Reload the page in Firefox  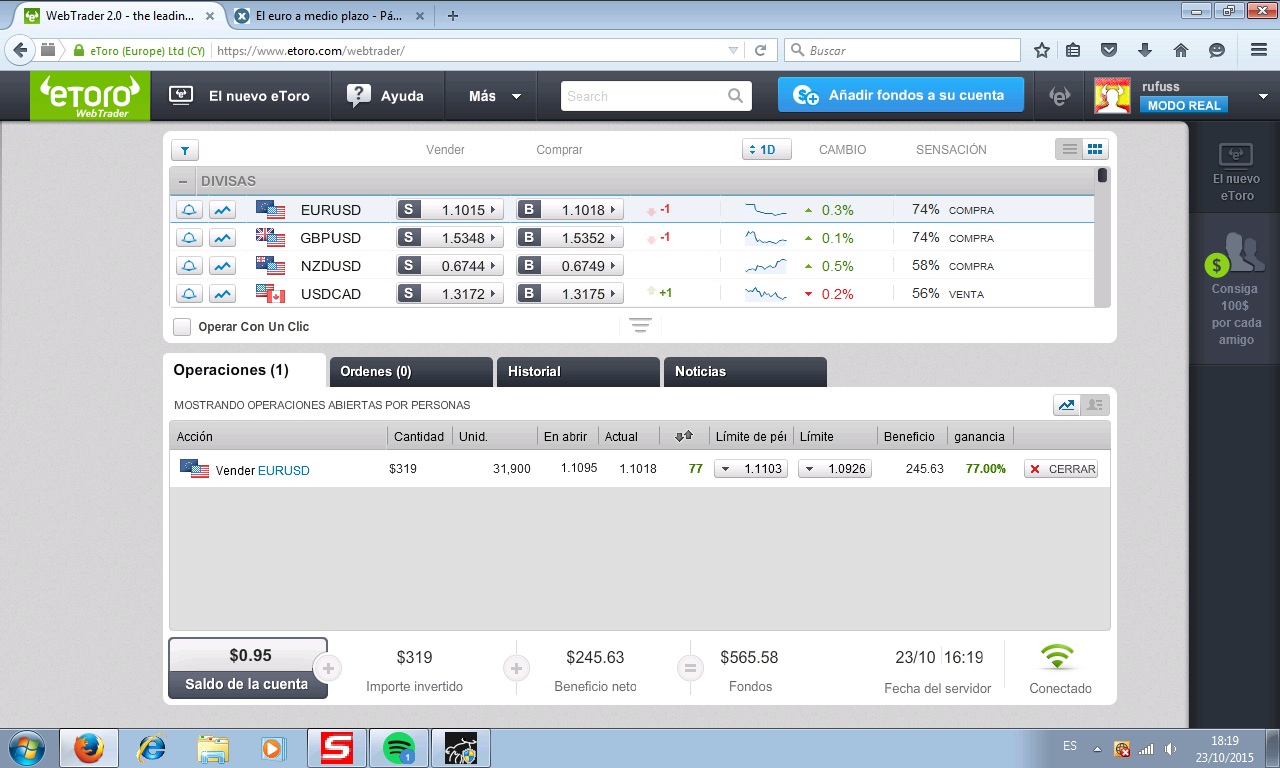(760, 50)
